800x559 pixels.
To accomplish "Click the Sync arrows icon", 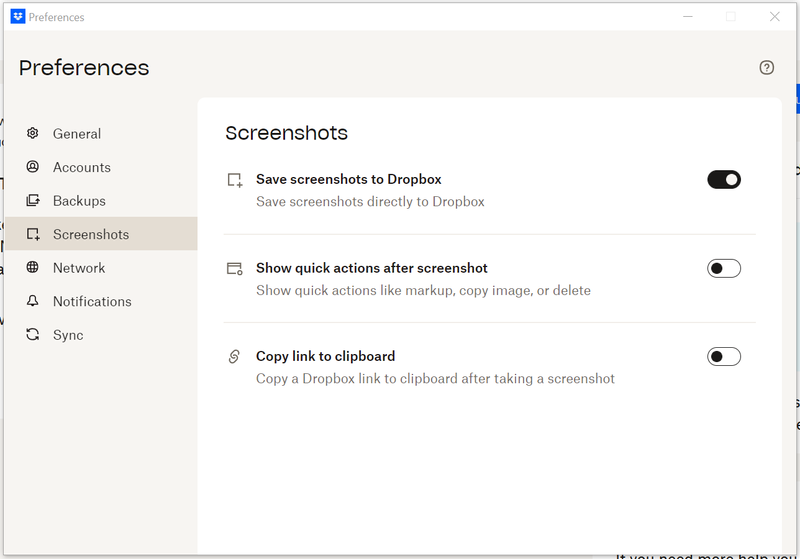I will coord(33,335).
